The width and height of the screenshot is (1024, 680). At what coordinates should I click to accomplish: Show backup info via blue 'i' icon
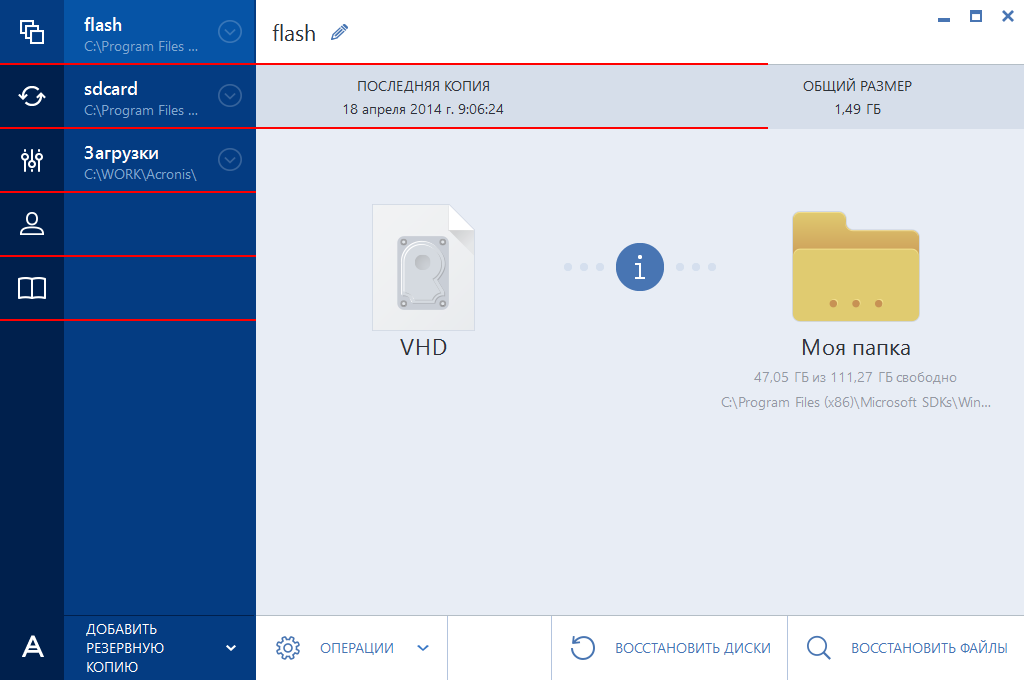coord(640,267)
